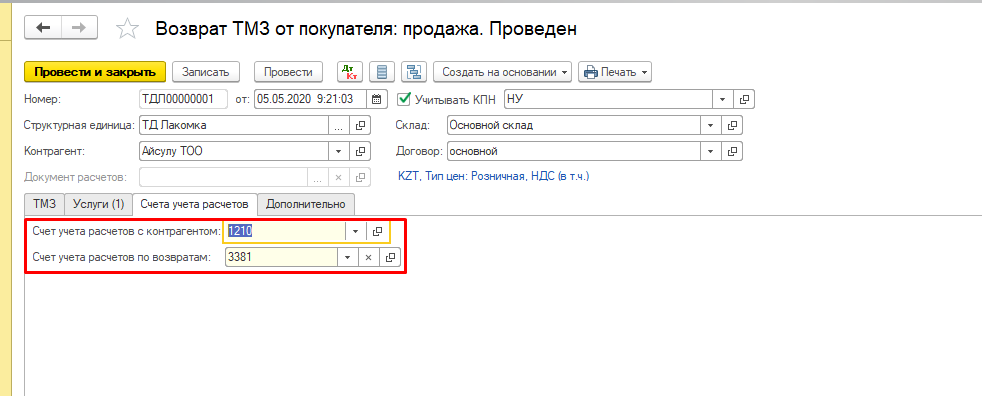The width and height of the screenshot is (982, 396).
Task: Open Айсулу ТОО counterparty card
Action: pos(360,151)
